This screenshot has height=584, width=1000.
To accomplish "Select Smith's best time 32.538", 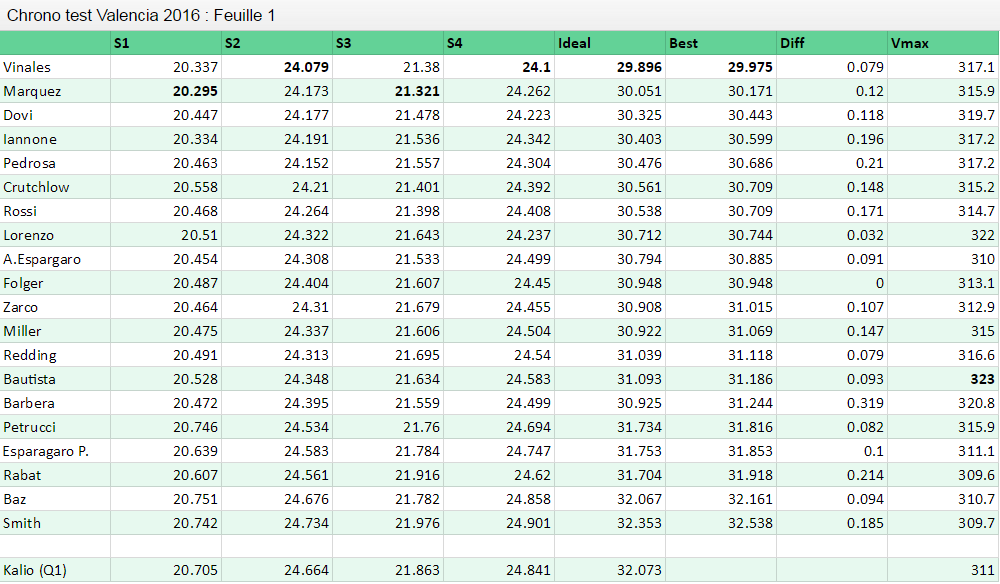I will (x=750, y=523).
